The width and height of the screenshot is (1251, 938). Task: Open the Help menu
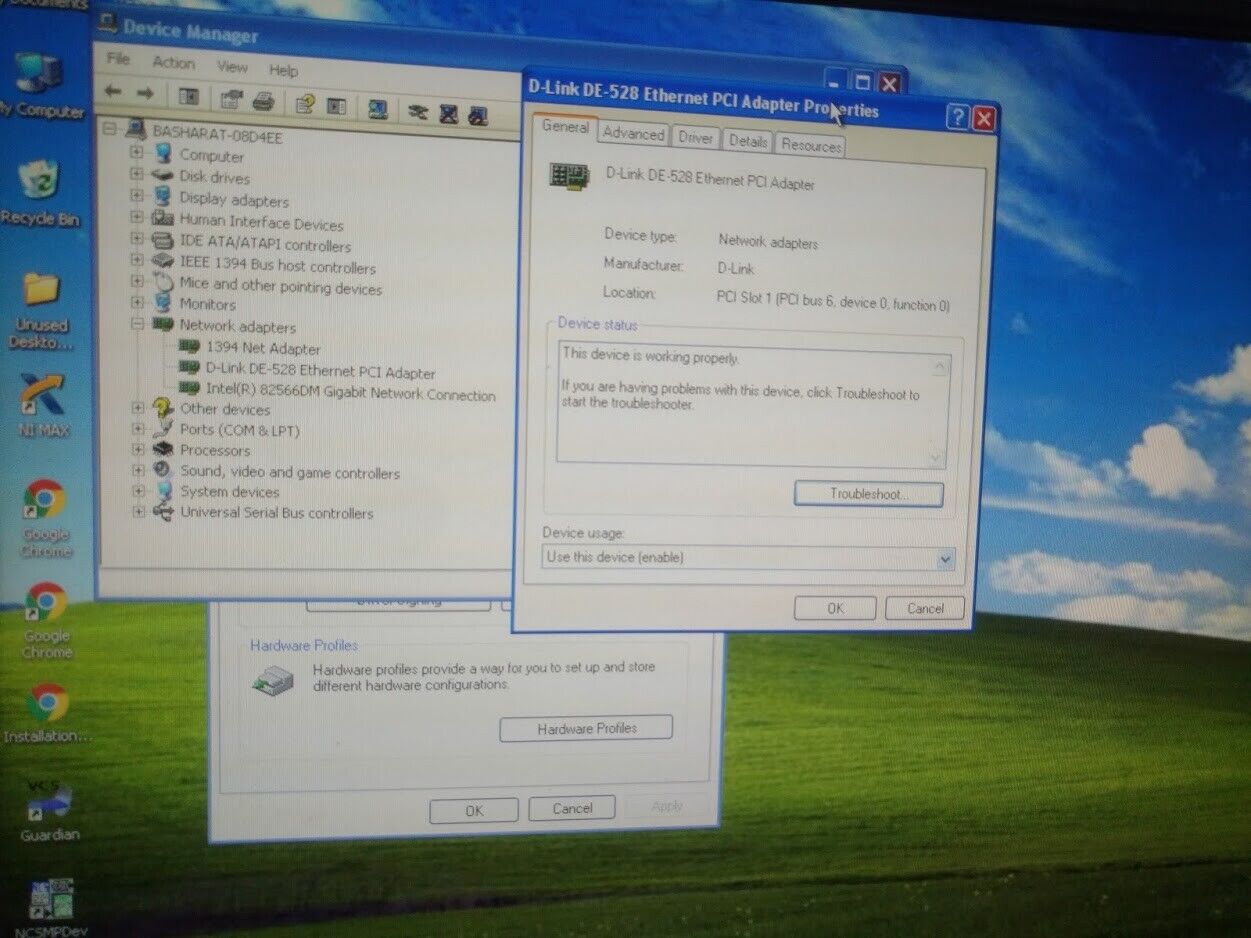[283, 70]
